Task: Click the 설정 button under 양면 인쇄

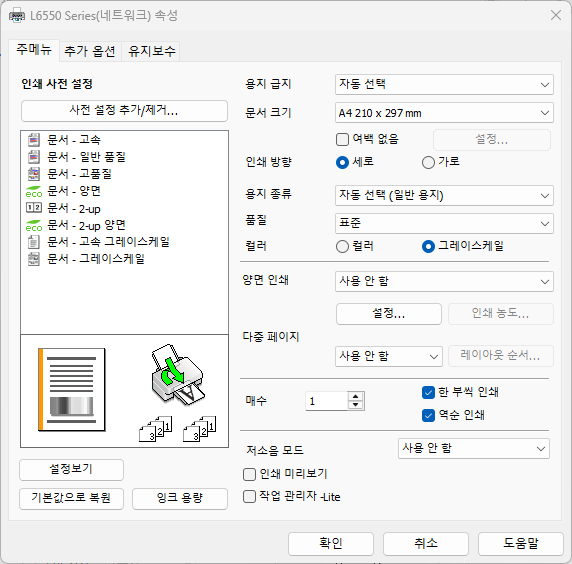Action: click(x=389, y=314)
